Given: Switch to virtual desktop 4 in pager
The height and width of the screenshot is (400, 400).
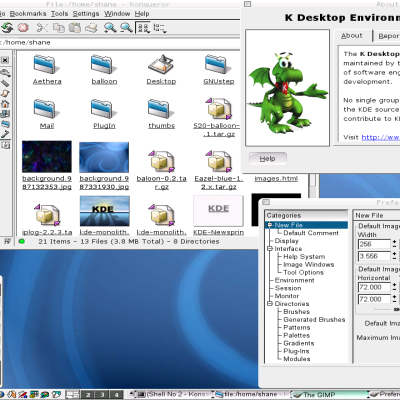Looking at the screenshot, I should tap(116, 395).
